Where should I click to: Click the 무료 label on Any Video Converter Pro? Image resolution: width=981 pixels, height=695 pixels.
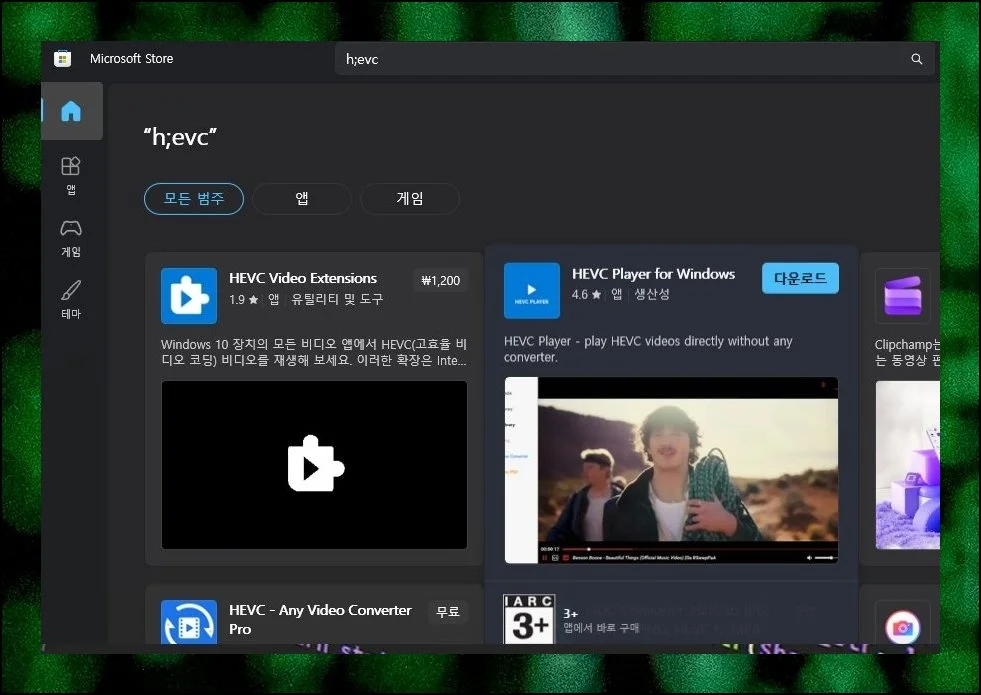click(x=447, y=611)
